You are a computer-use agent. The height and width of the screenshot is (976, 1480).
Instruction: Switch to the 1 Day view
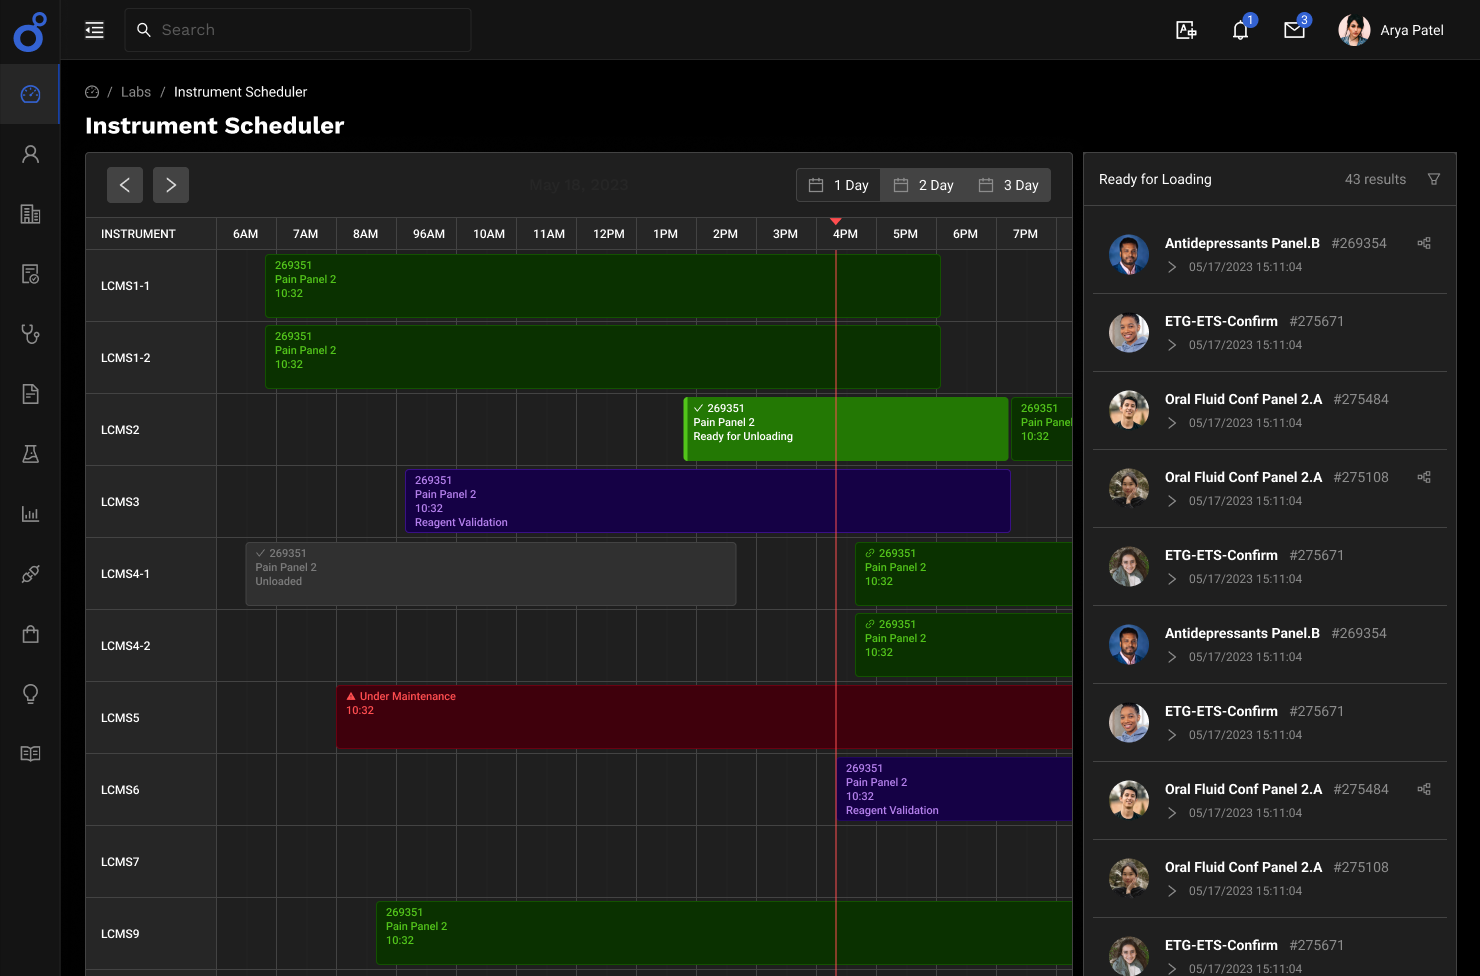coord(838,185)
